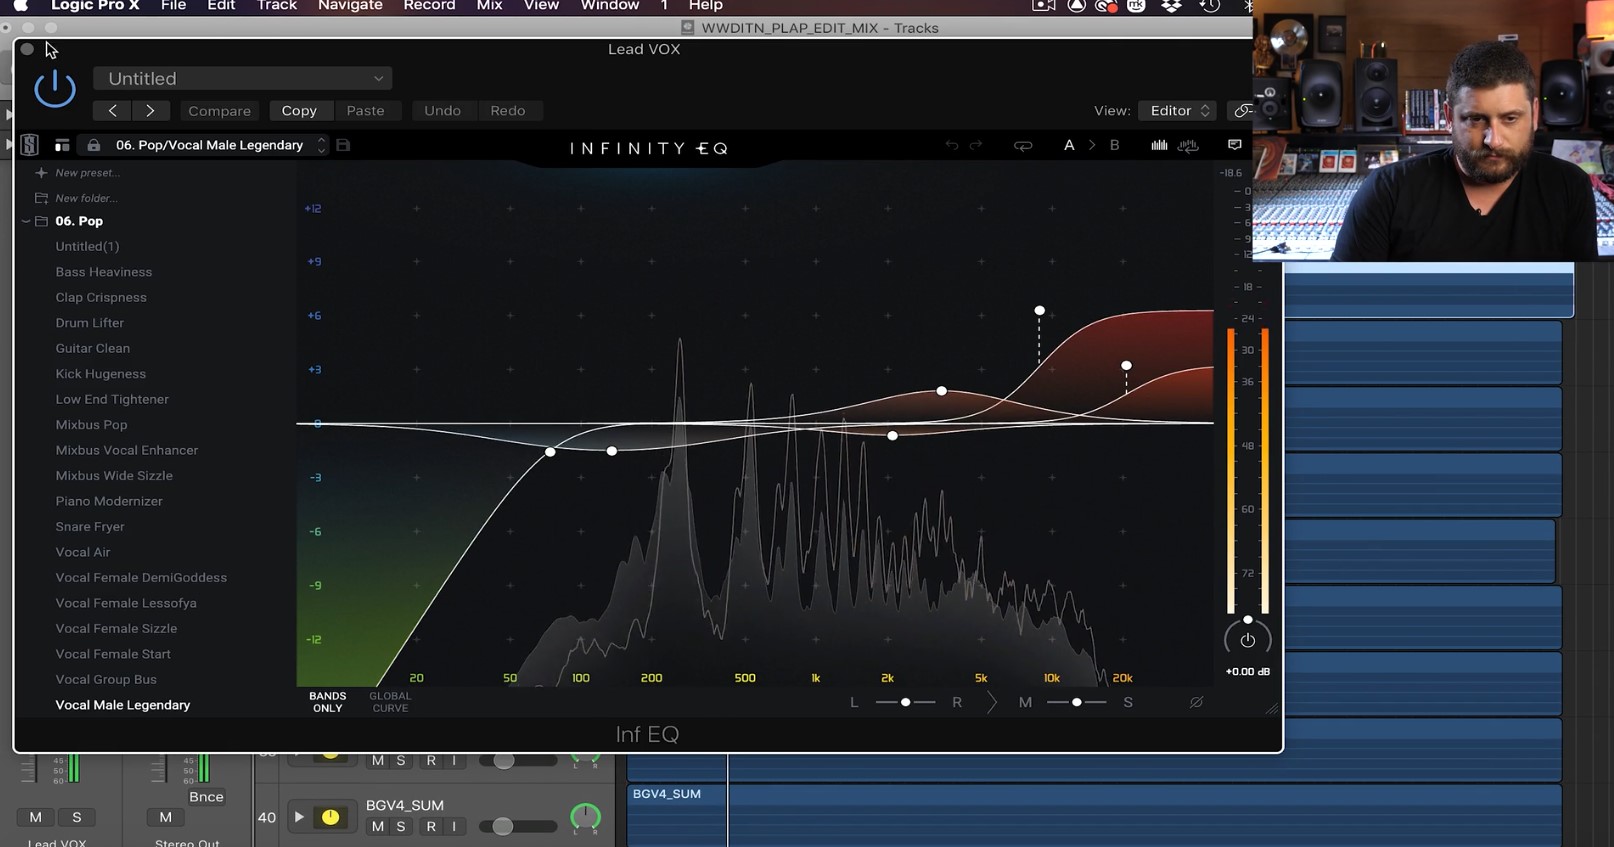This screenshot has width=1614, height=847.
Task: Adjust the BGV4_SUM pan knob
Action: pos(585,817)
